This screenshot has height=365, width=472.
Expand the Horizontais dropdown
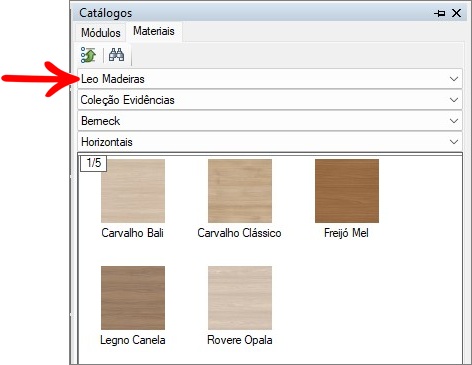click(x=270, y=142)
